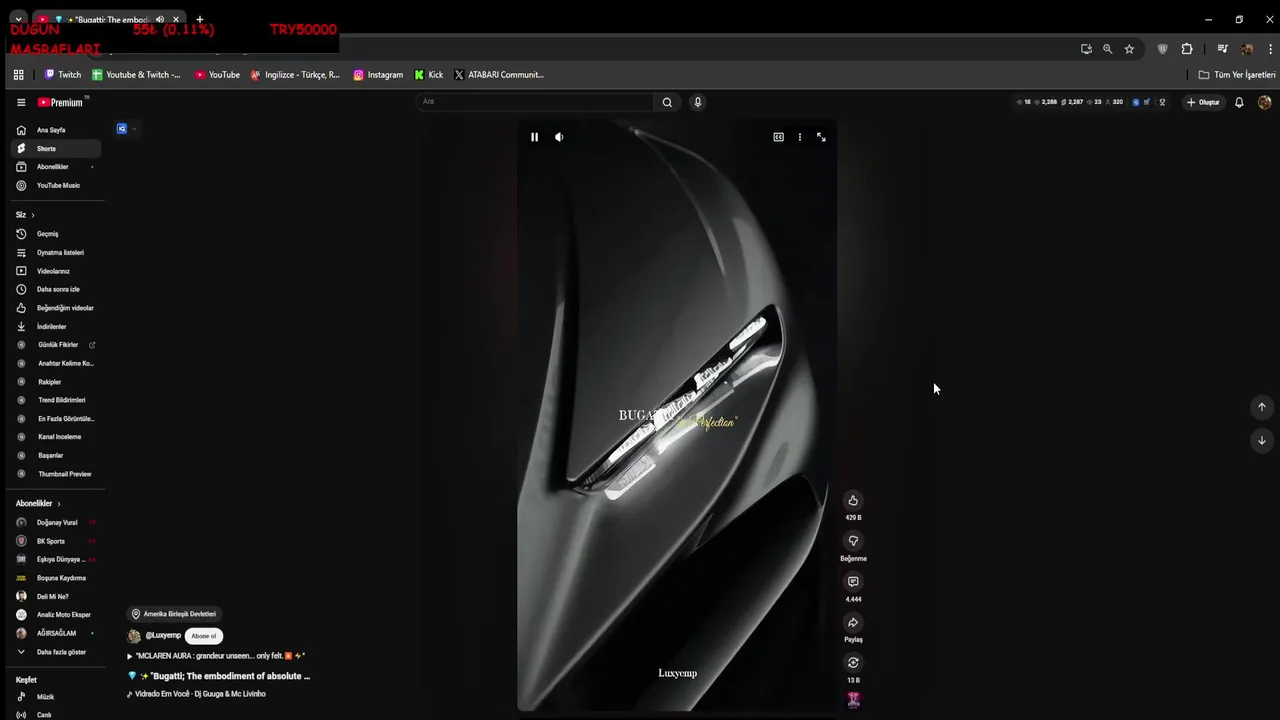Expand Daha fazla göster subscriptions
Screen dimensions: 1280x720
(56, 652)
